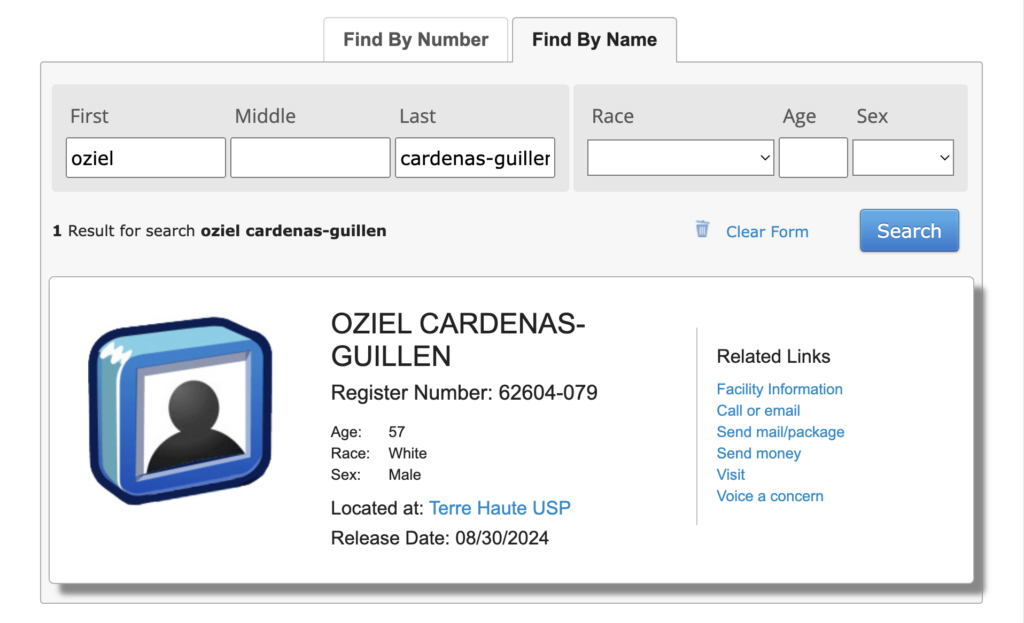Open the Visit link

(731, 474)
